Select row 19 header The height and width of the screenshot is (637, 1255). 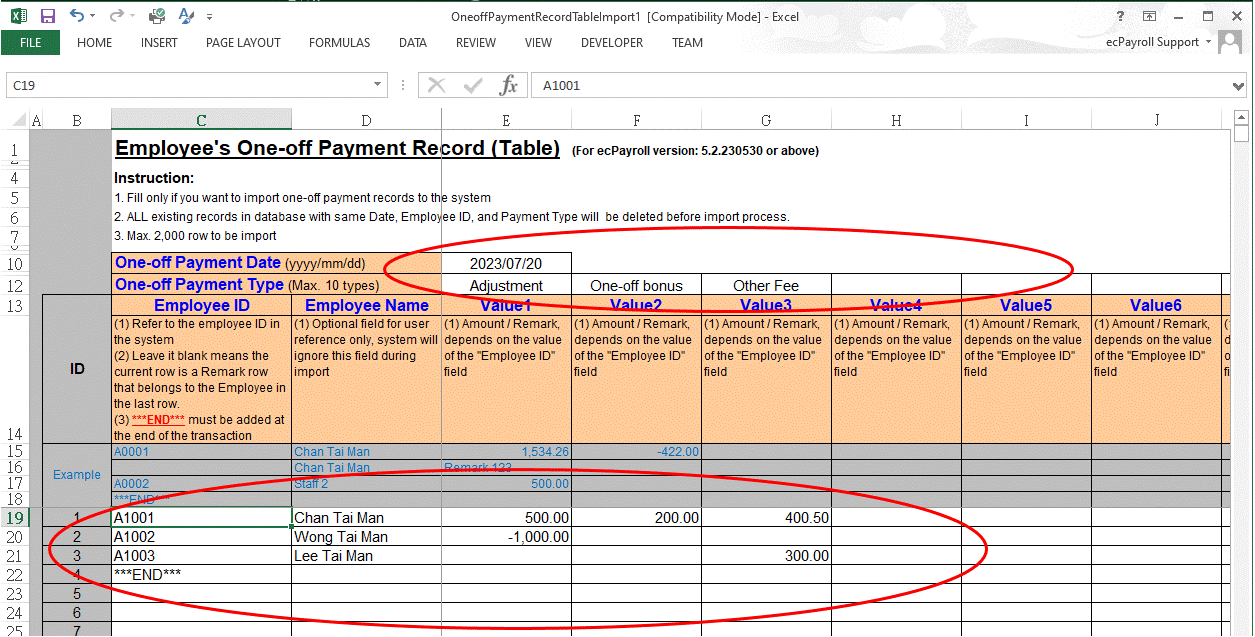[x=15, y=518]
